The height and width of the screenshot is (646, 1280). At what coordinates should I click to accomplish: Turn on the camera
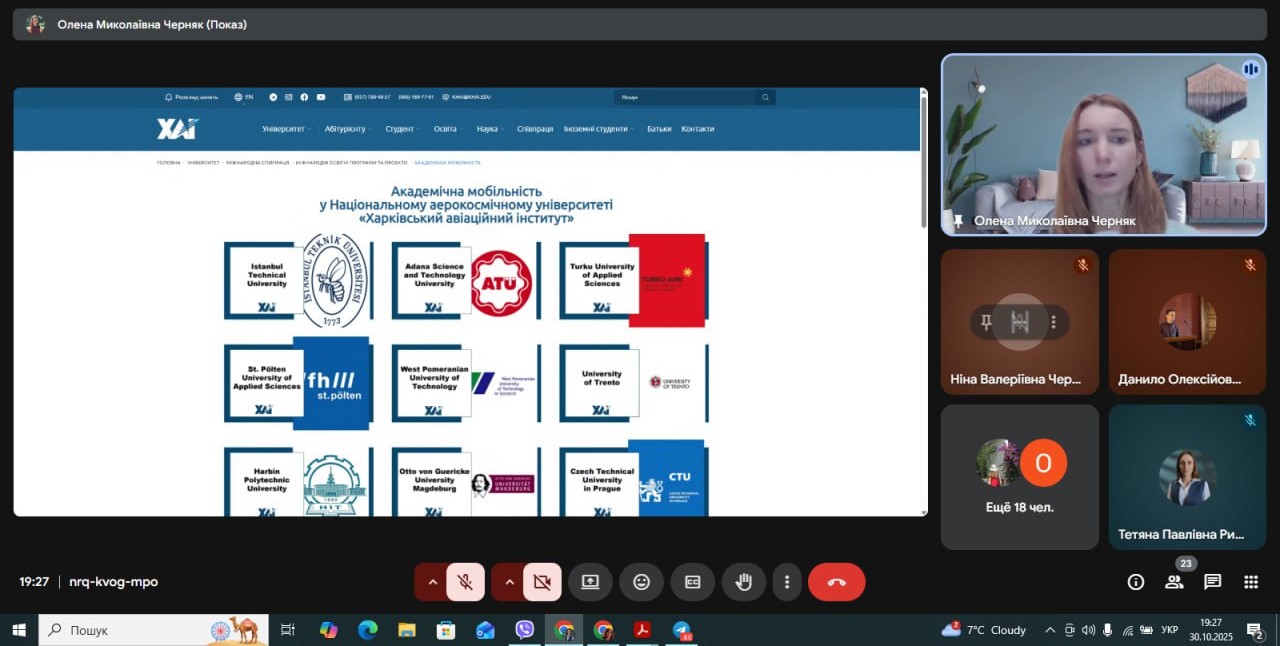[541, 582]
